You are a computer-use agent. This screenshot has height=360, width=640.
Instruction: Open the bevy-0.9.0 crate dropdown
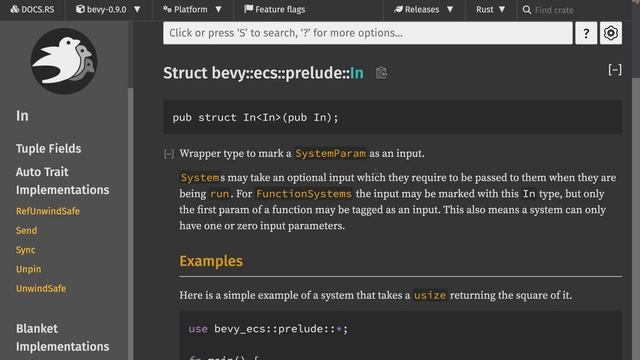108,9
